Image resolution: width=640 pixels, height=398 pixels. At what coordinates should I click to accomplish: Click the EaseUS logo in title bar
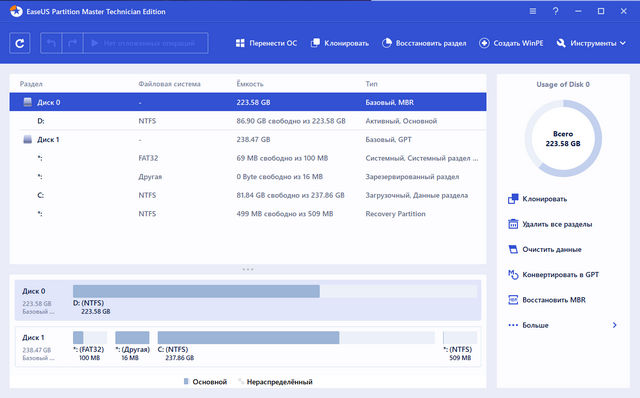point(16,11)
